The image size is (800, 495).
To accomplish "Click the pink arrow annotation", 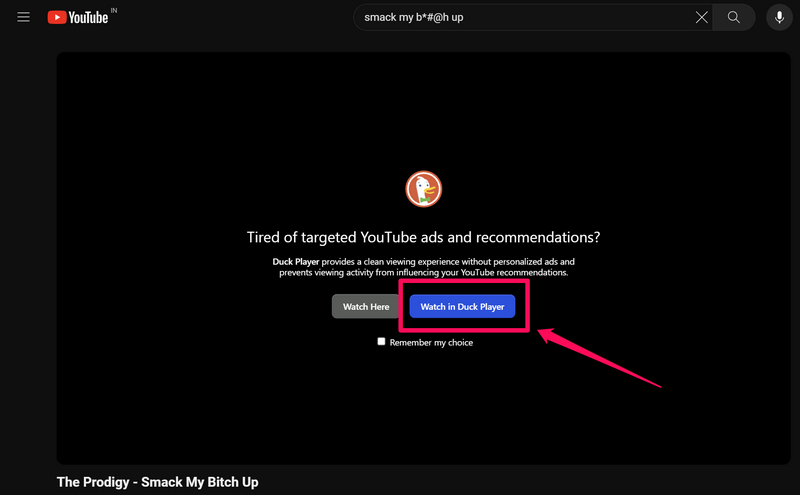I will [600, 357].
